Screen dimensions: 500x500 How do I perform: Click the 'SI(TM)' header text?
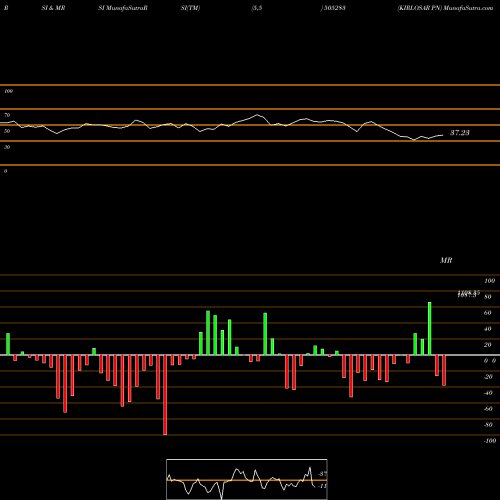coord(190,8)
